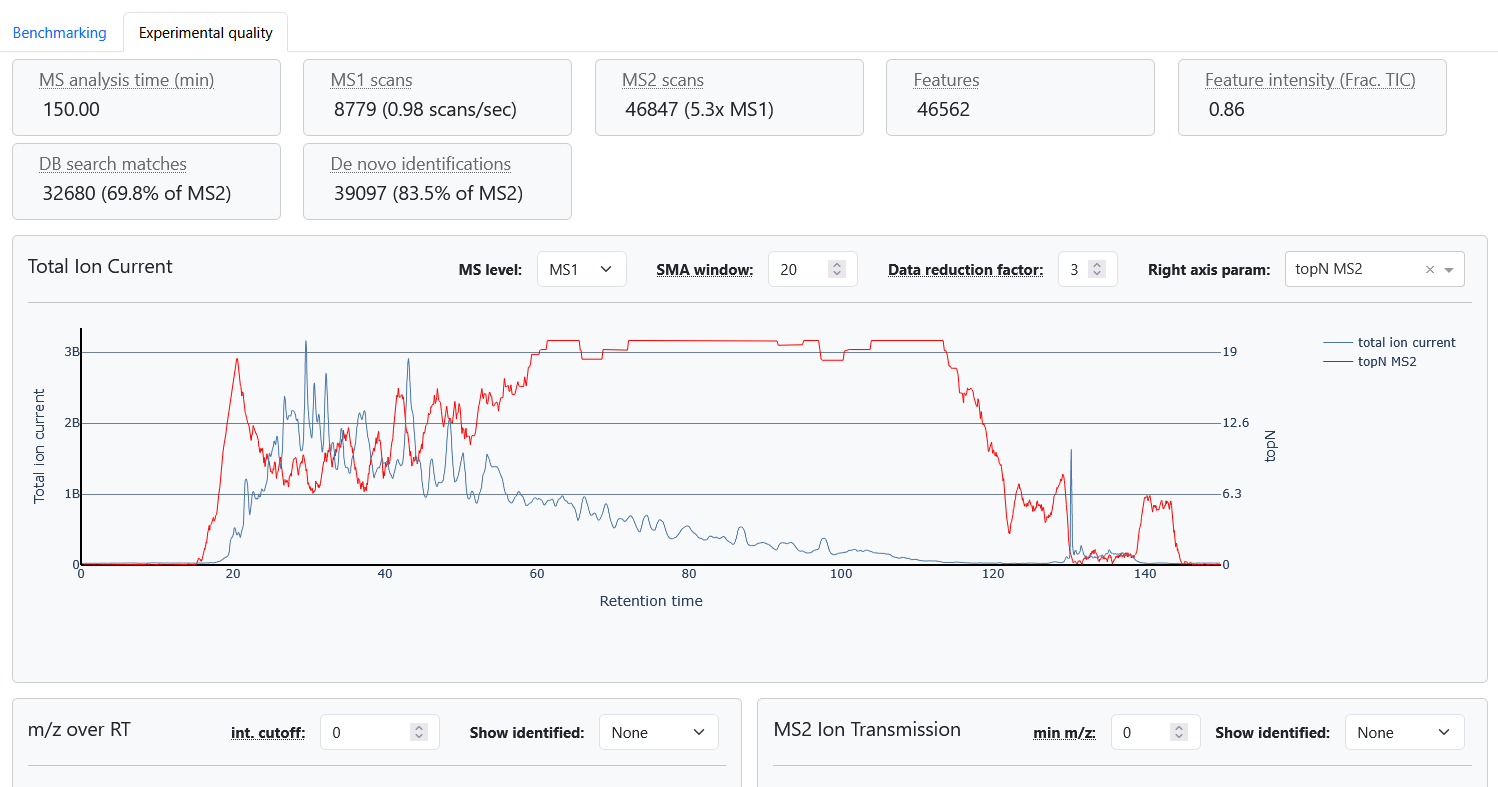Viewport: 1498px width, 787px height.
Task: Expand Show identified dropdown in MS2 Ion Transmission
Action: click(x=1404, y=732)
